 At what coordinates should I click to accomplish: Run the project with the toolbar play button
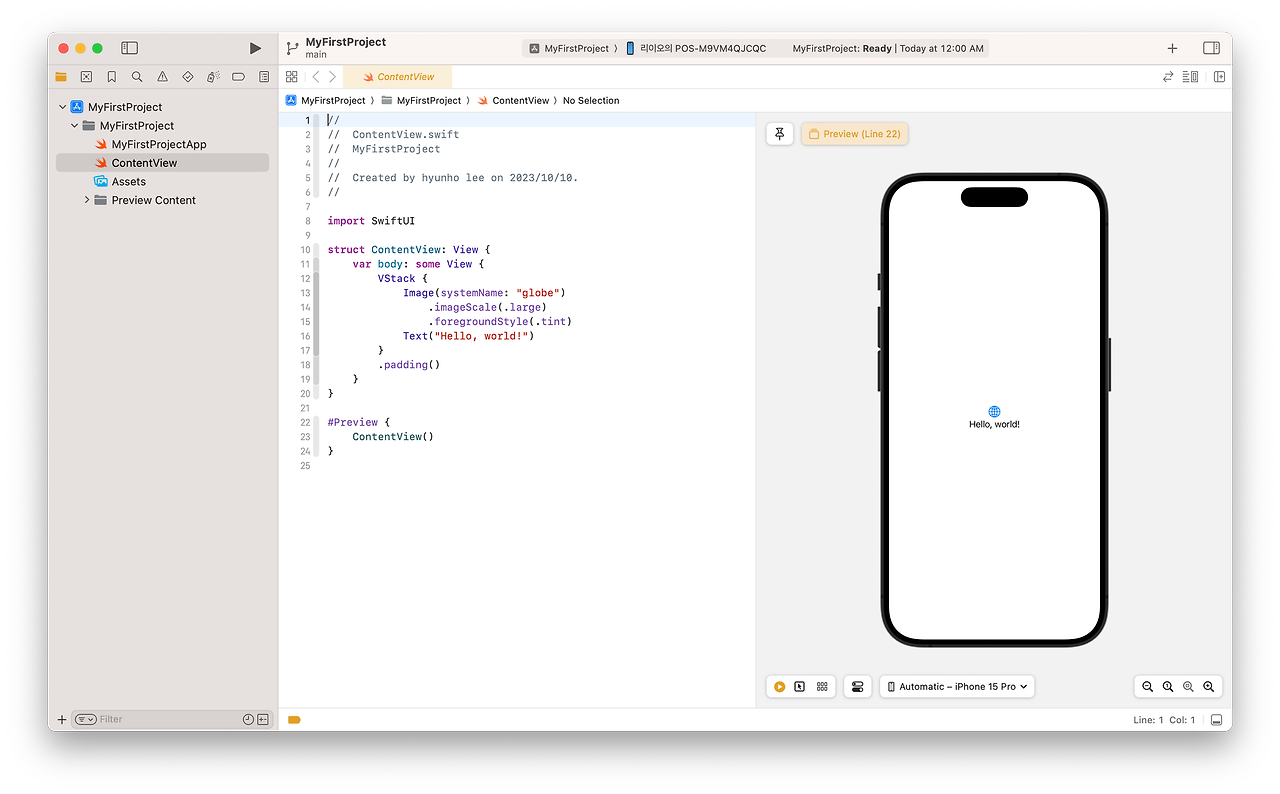coord(255,47)
